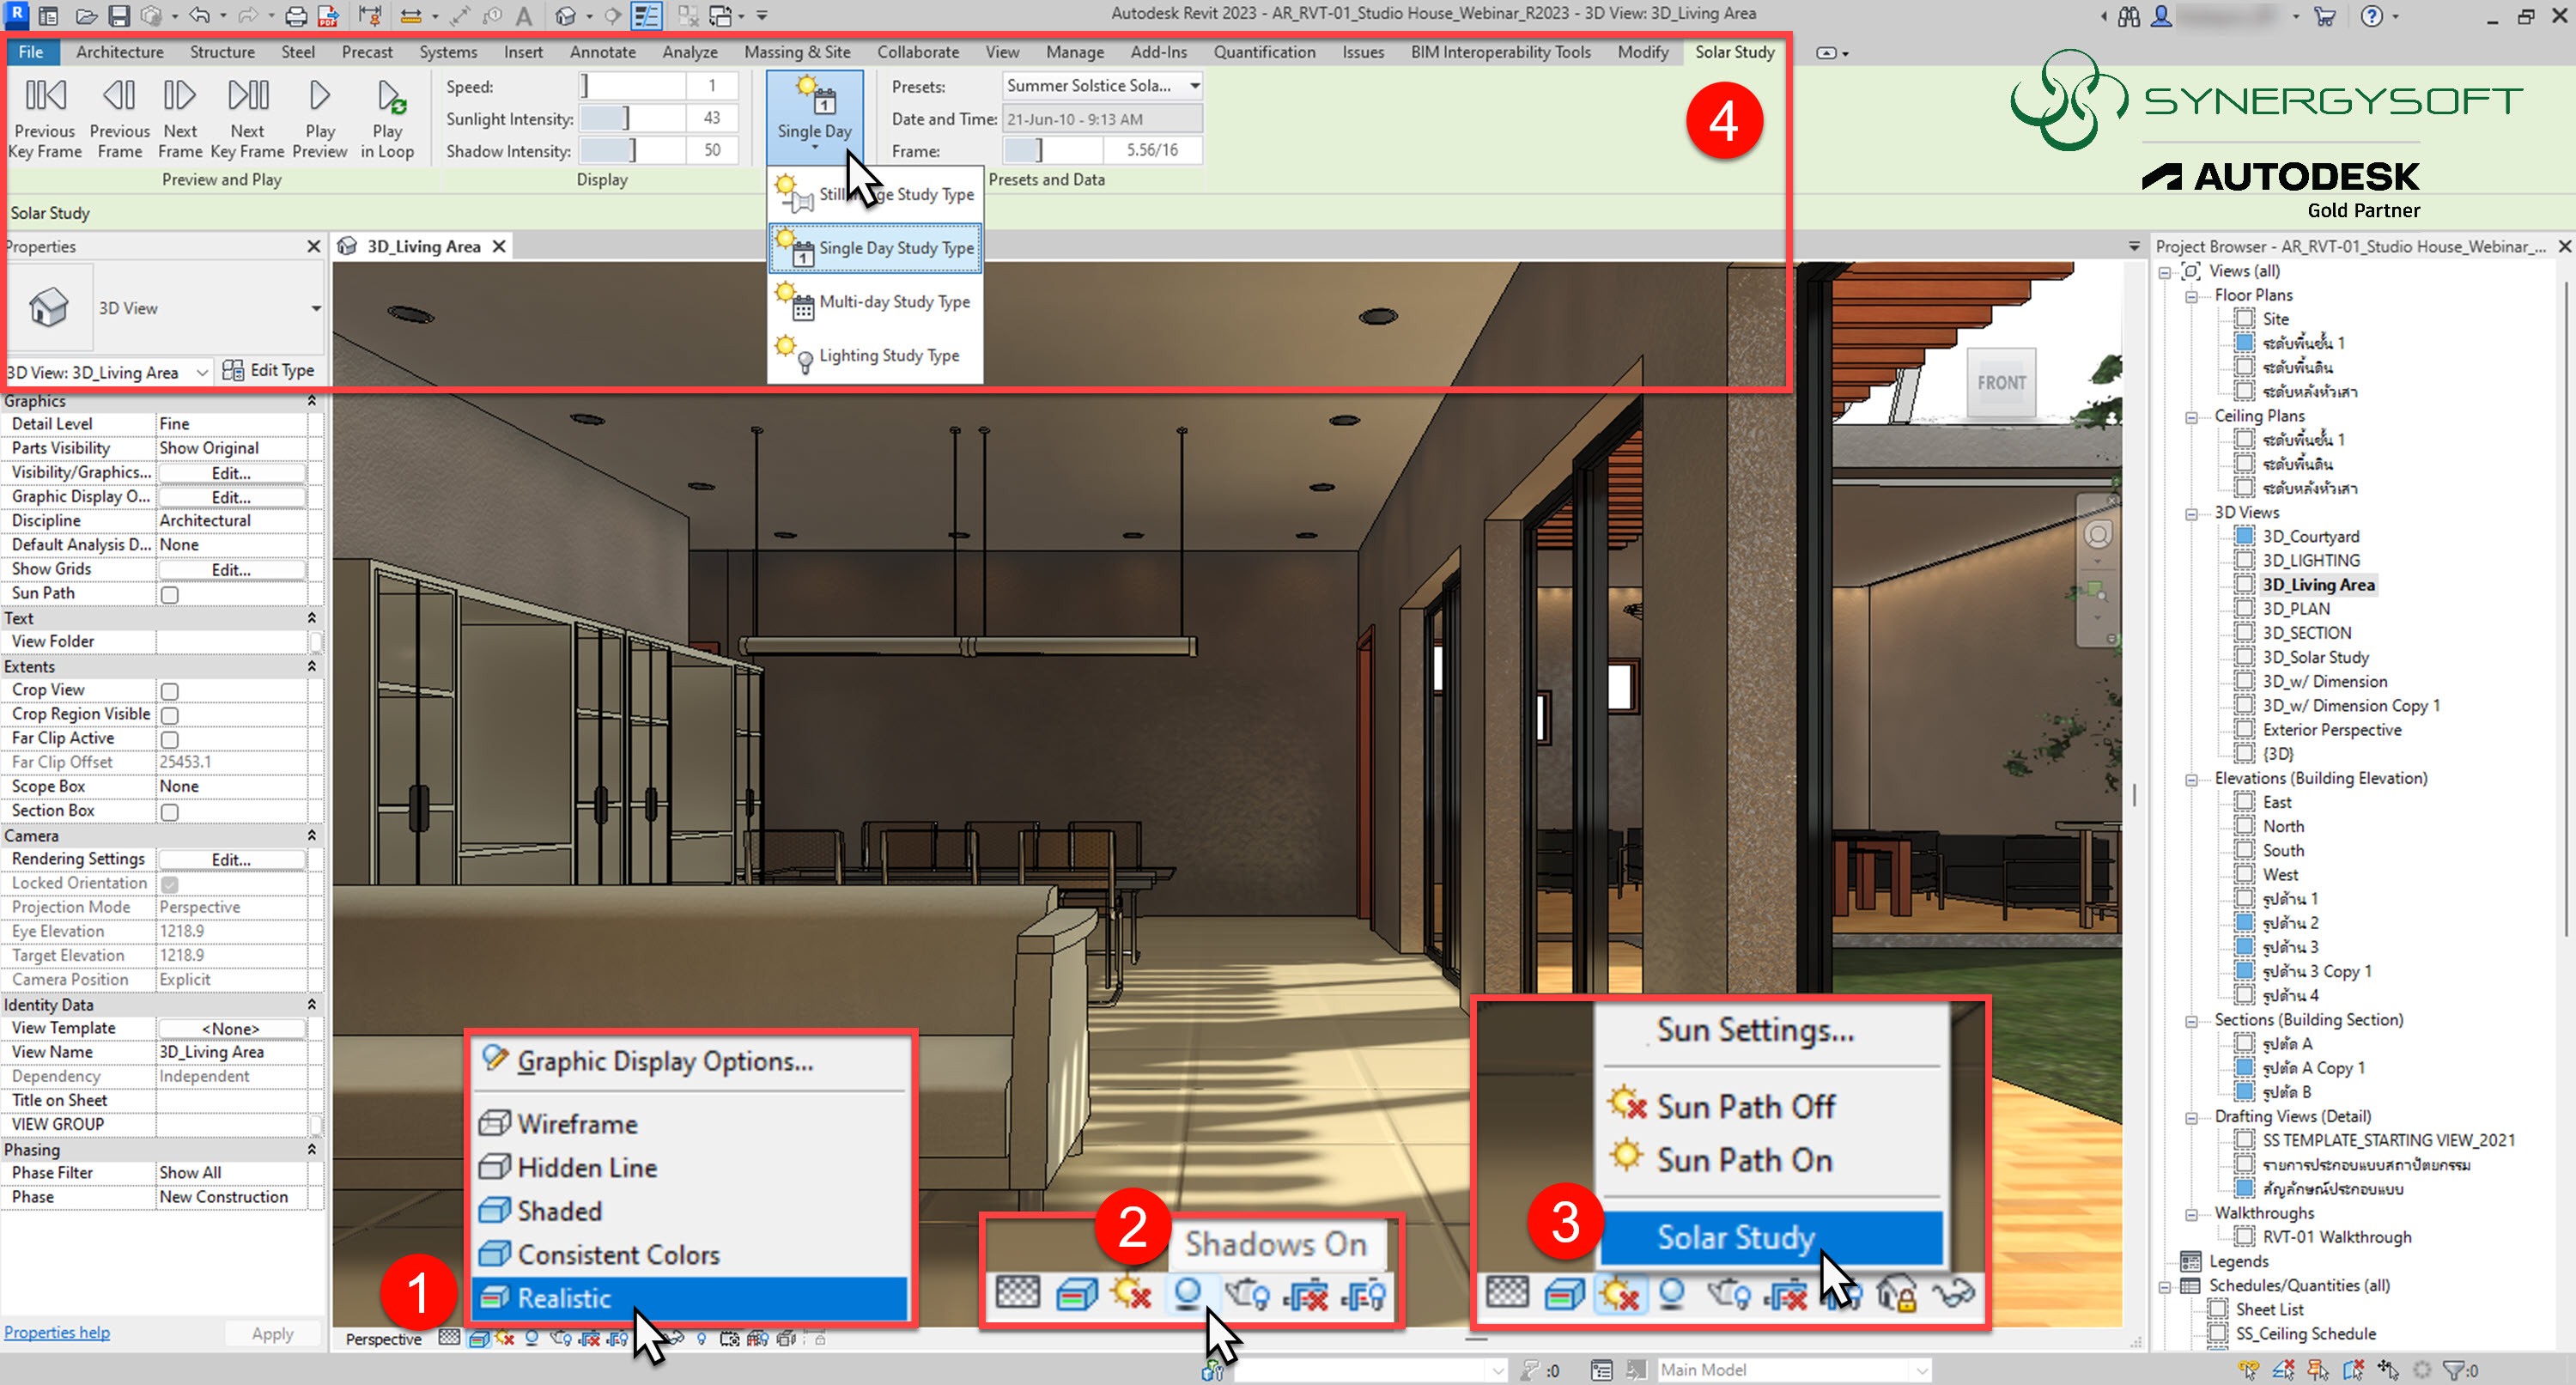Viewport: 2576px width, 1385px height.
Task: Adjust the Sunlight Intensity slider
Action: (x=626, y=119)
